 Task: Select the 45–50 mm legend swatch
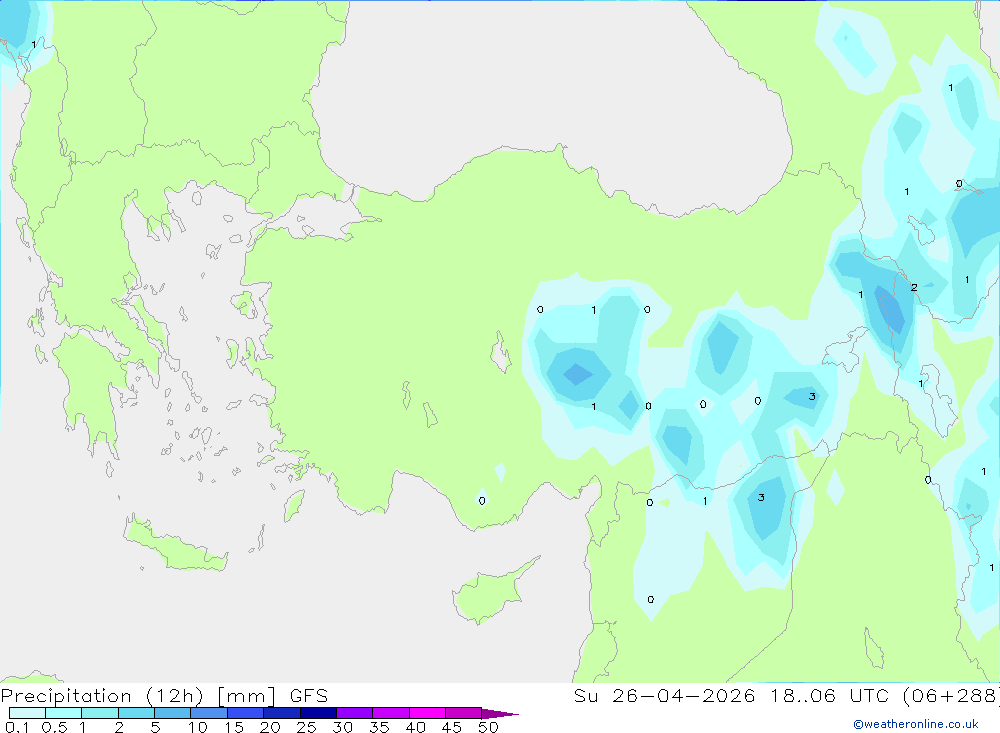pos(463,713)
